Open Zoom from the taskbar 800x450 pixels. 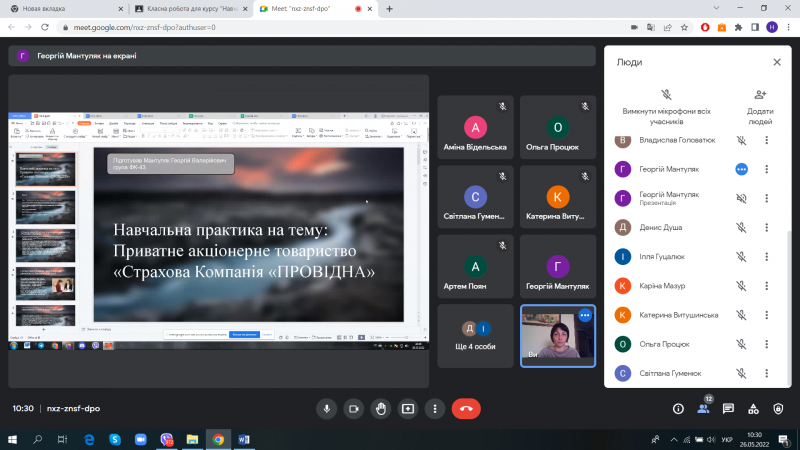[x=141, y=439]
